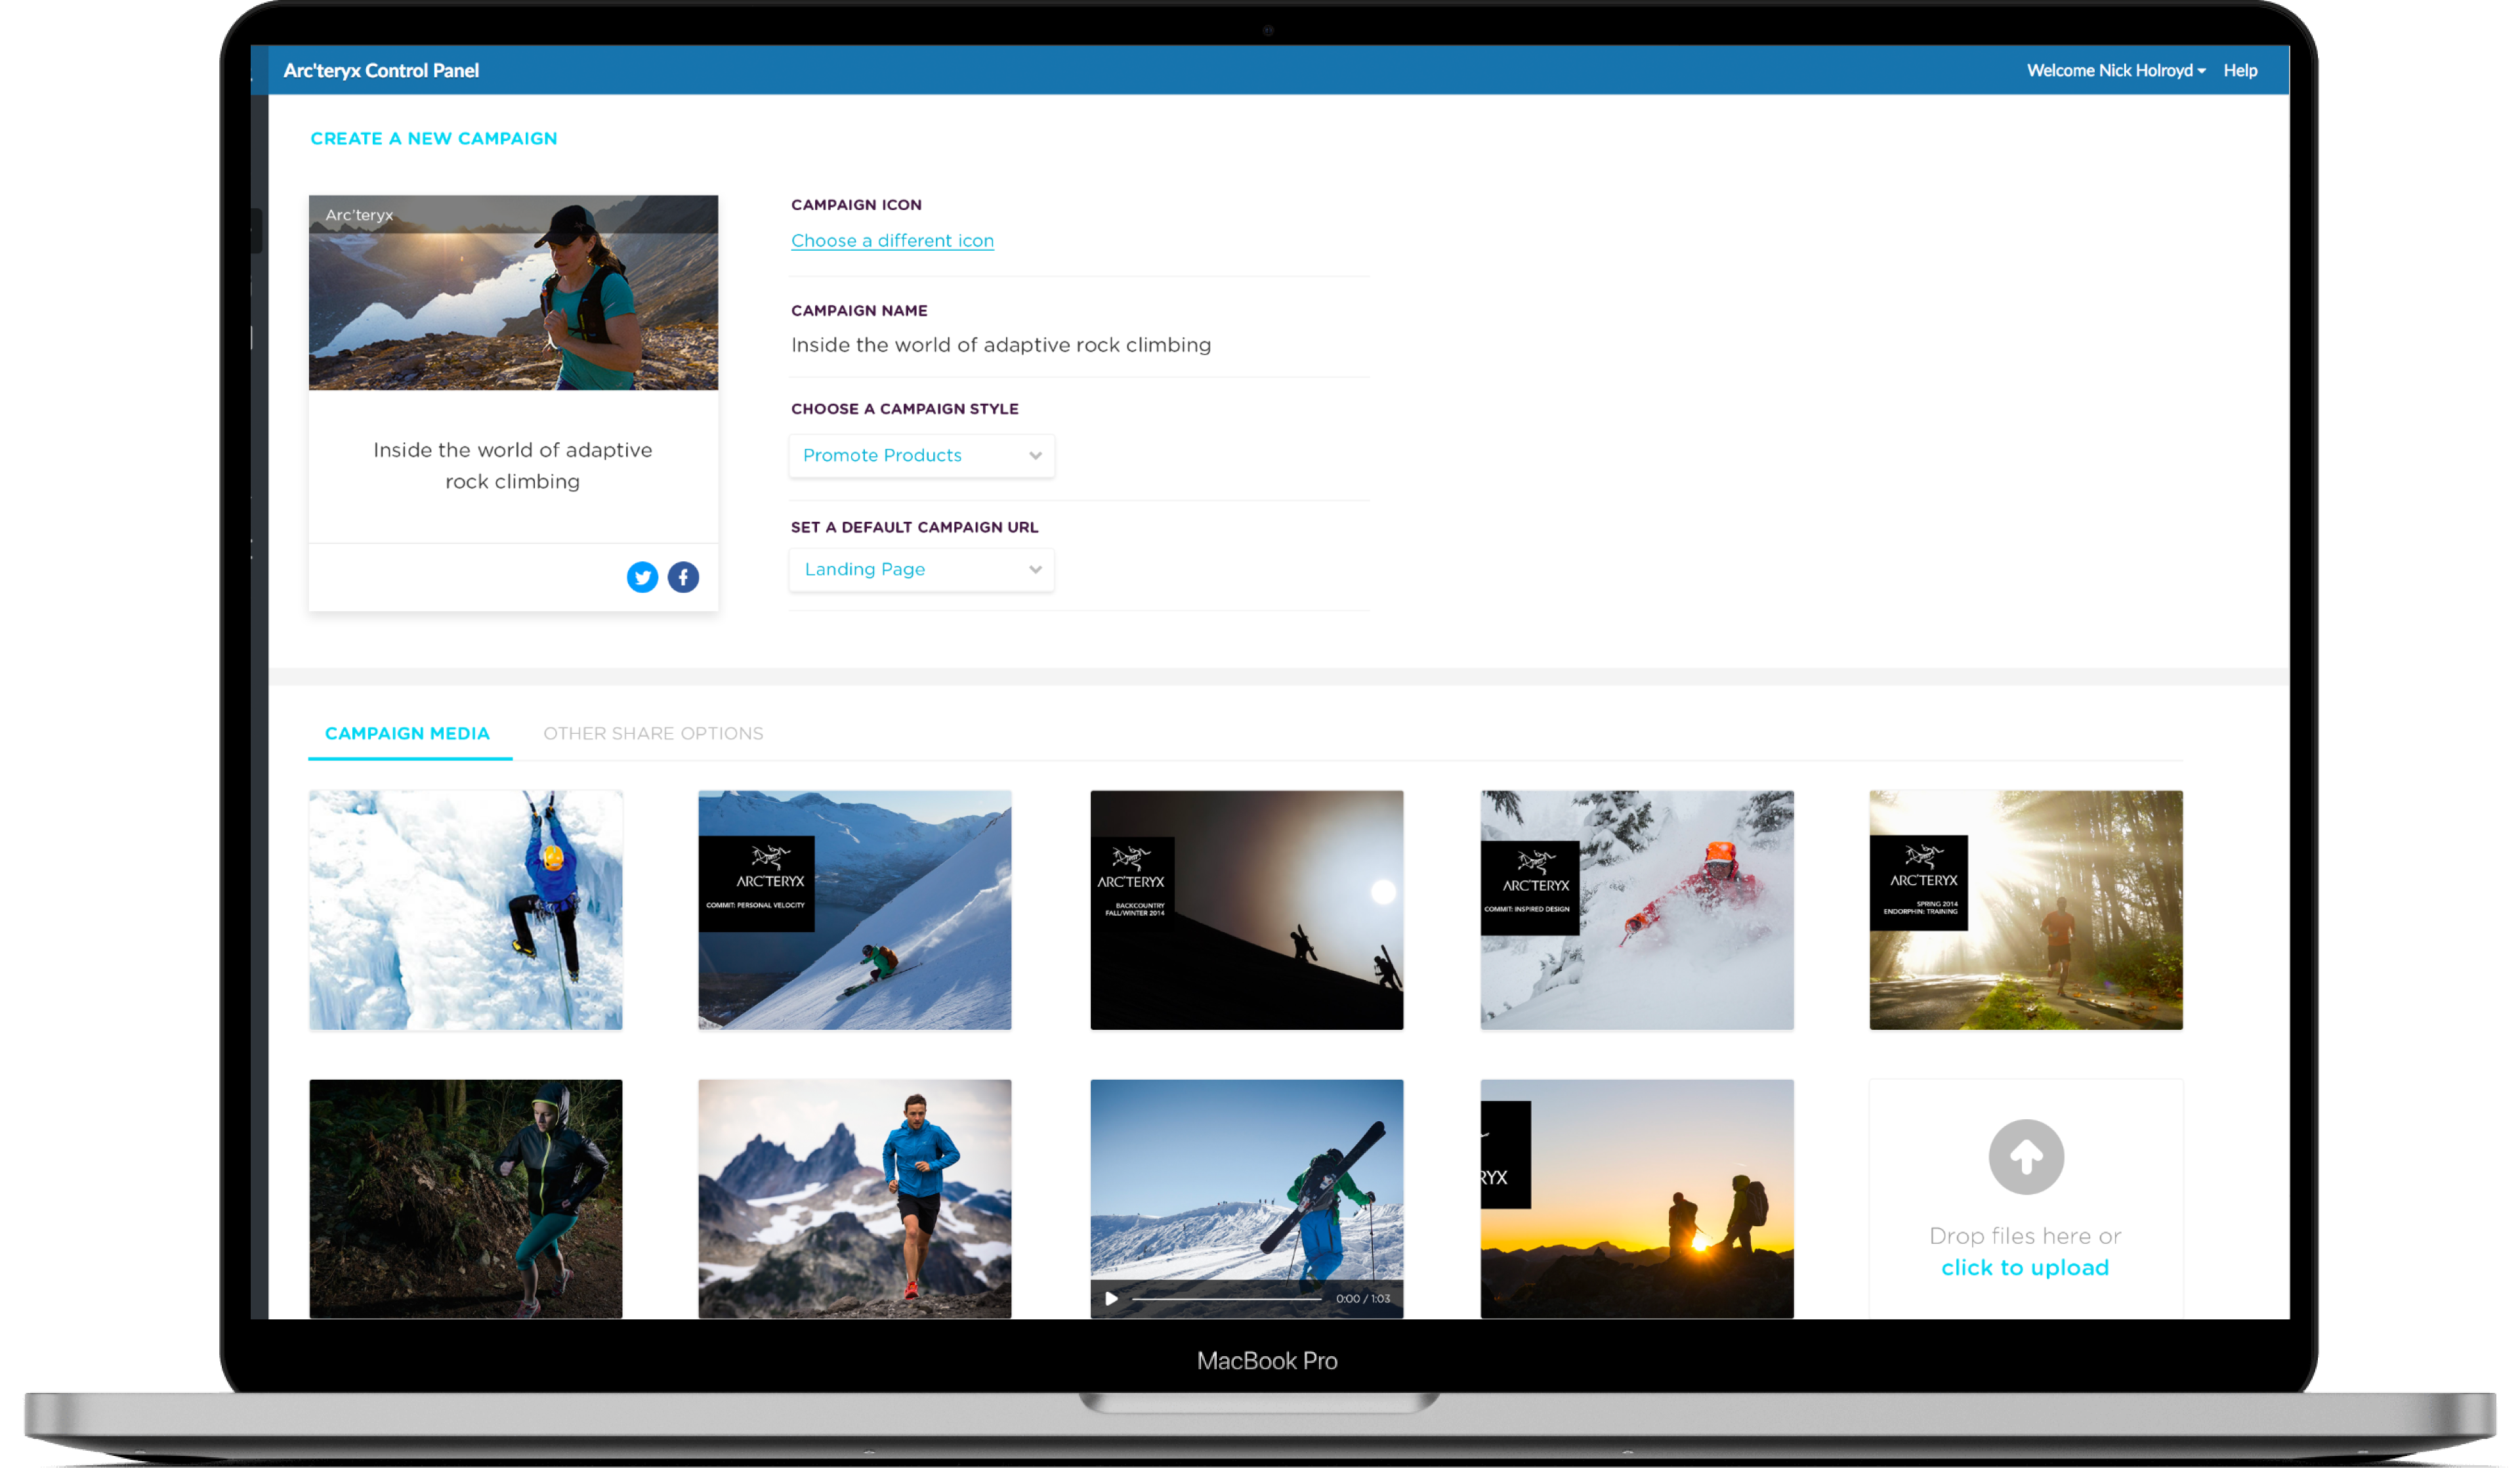The image size is (2520, 1473).
Task: Click the 'click to upload' link
Action: (2025, 1267)
